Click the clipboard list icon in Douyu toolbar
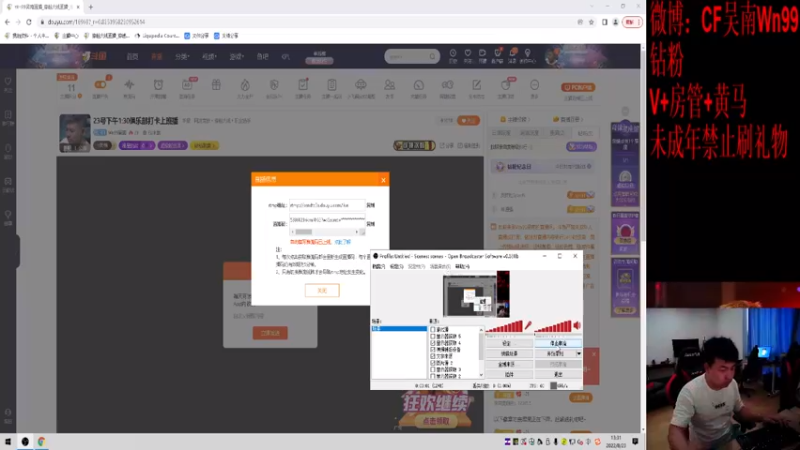 click(332, 85)
